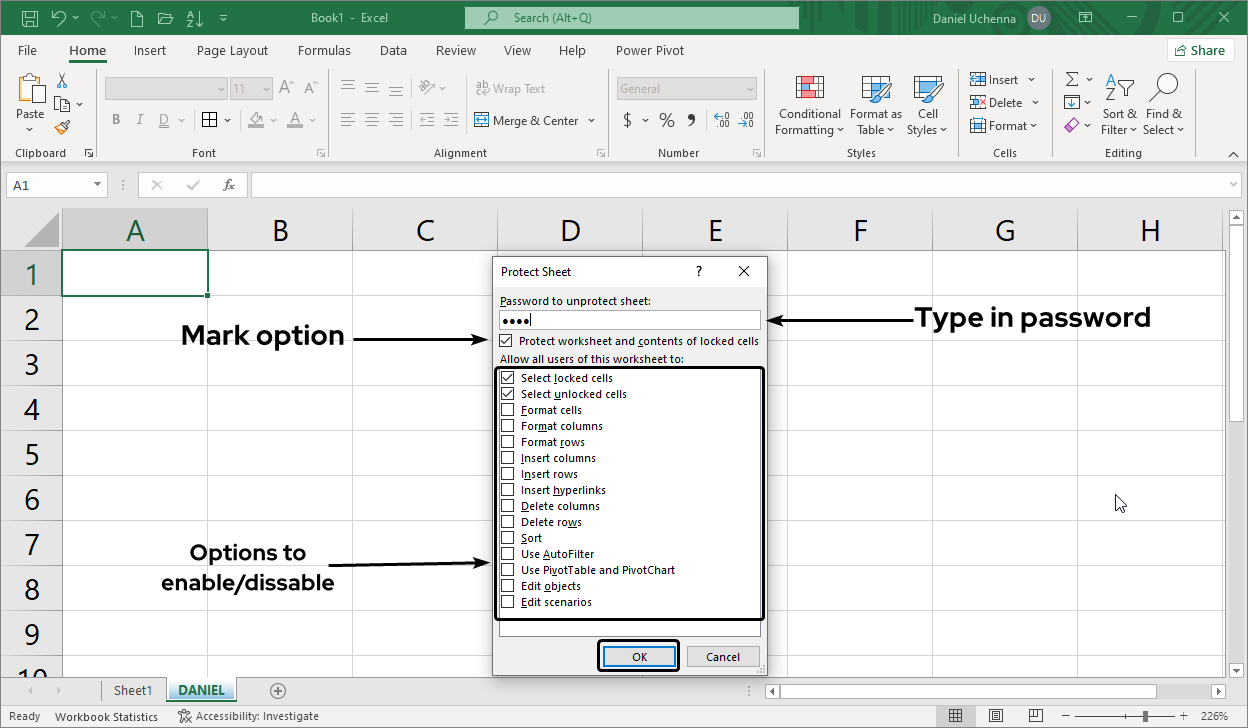
Task: Open Conditional Formatting options
Action: click(809, 105)
